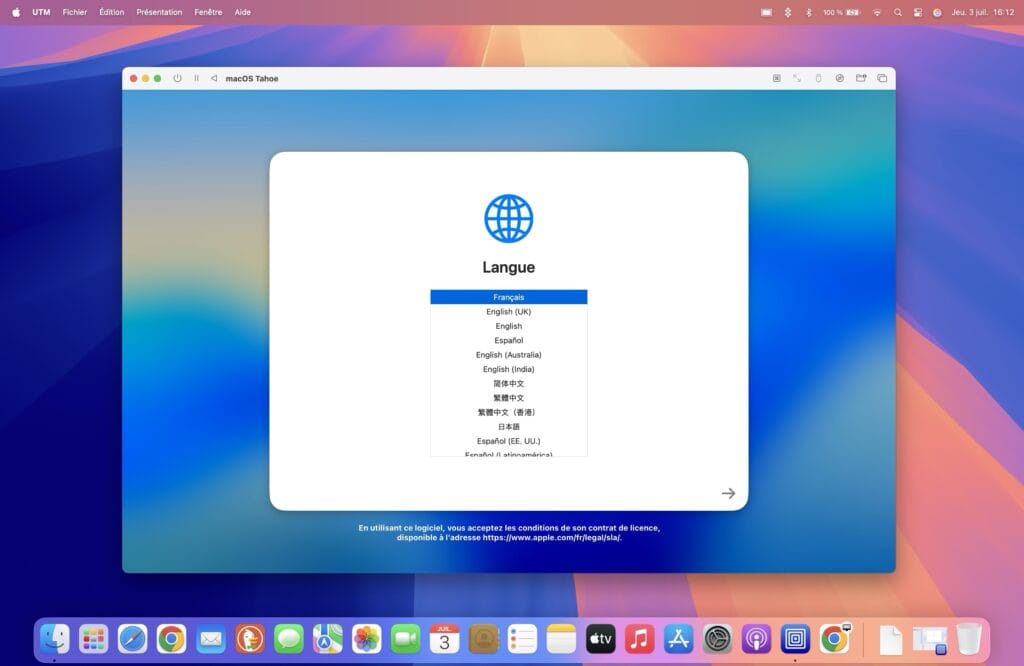Viewport: 1024px width, 666px height.
Task: Launch Safari from the Dock
Action: pos(133,639)
